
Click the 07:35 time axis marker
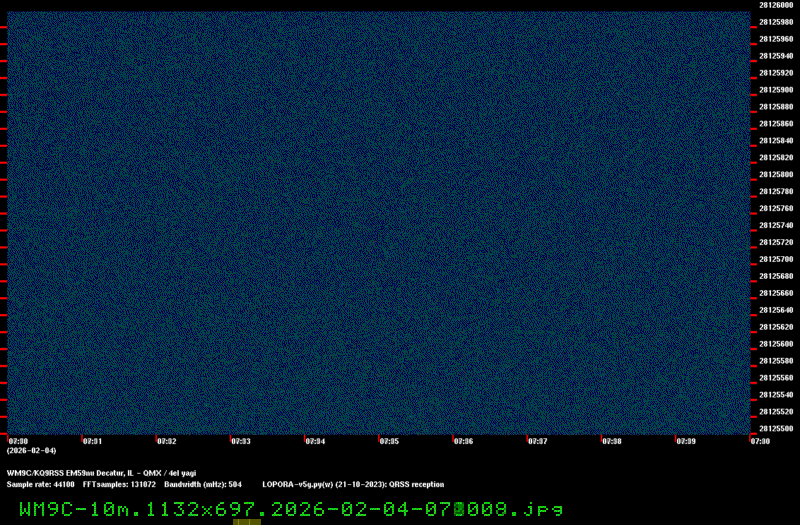(x=389, y=440)
